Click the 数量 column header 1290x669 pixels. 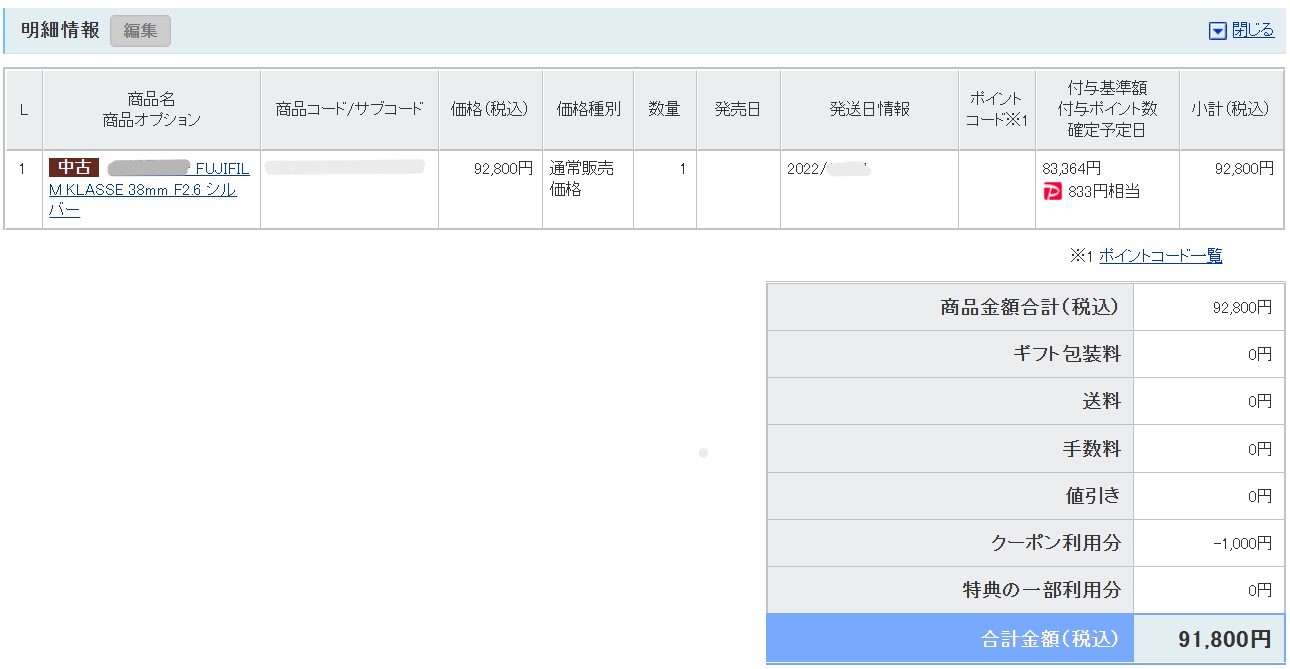tap(665, 109)
